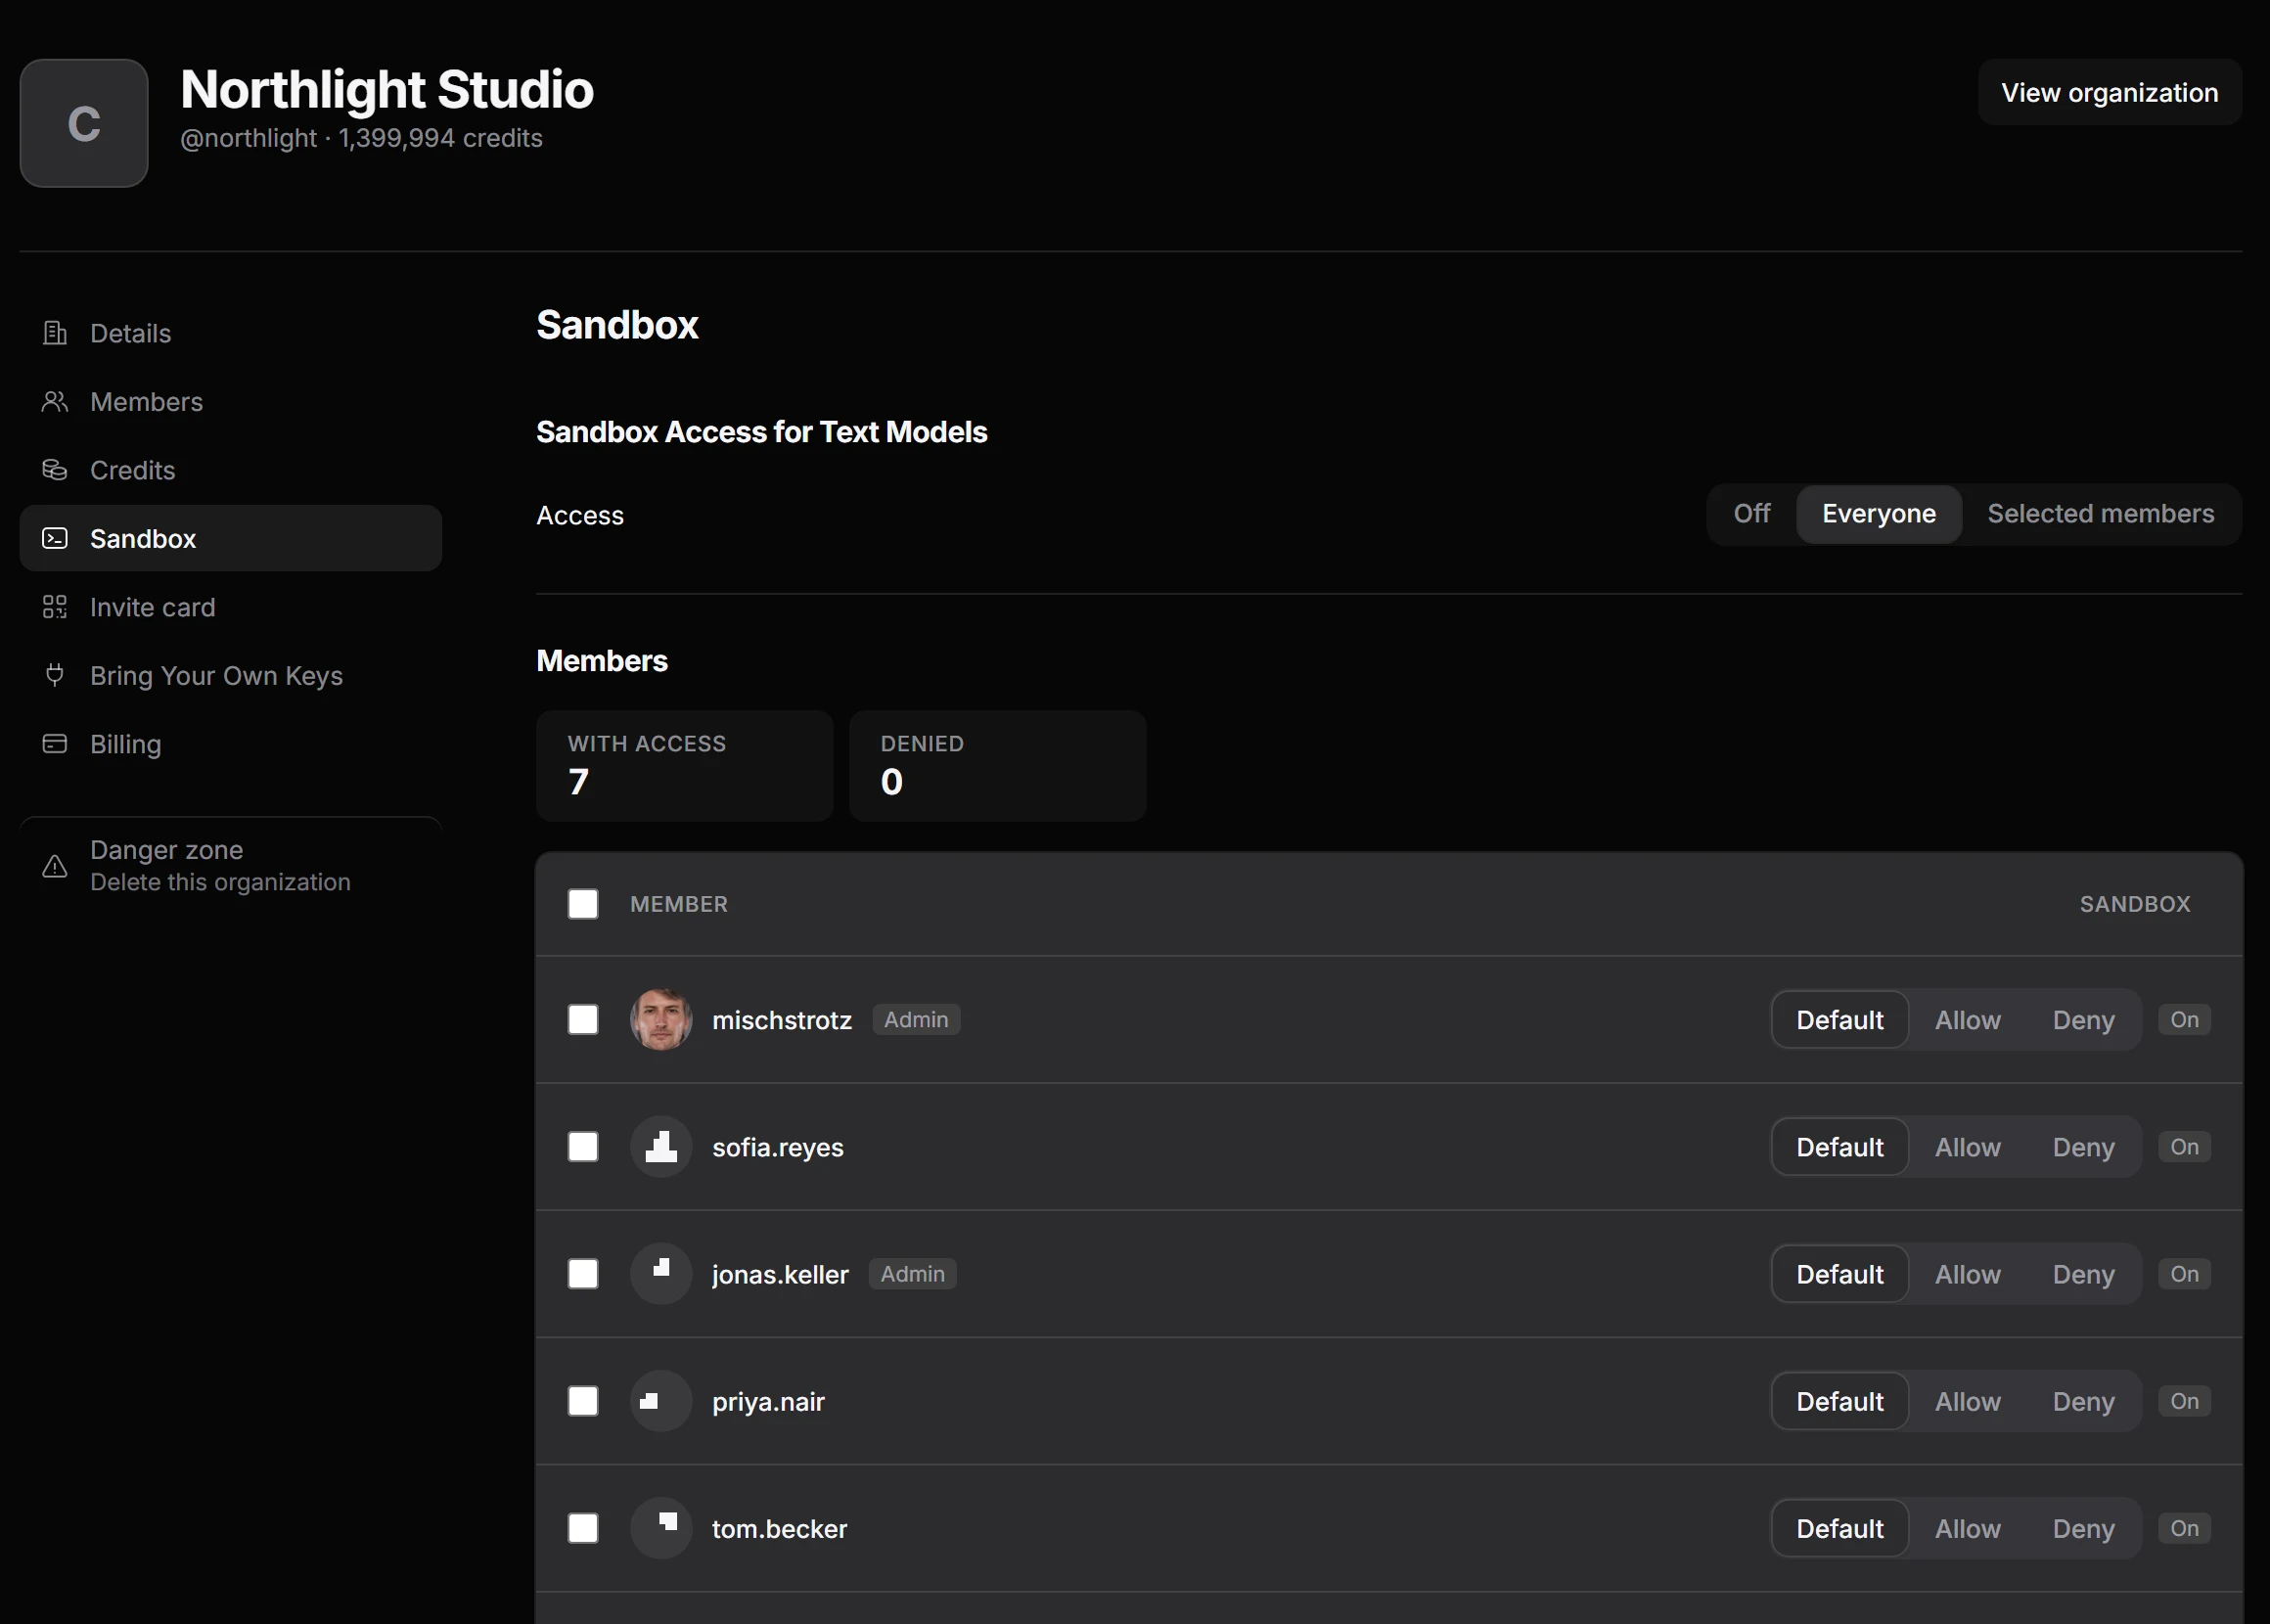Go to Credits section

click(231, 470)
